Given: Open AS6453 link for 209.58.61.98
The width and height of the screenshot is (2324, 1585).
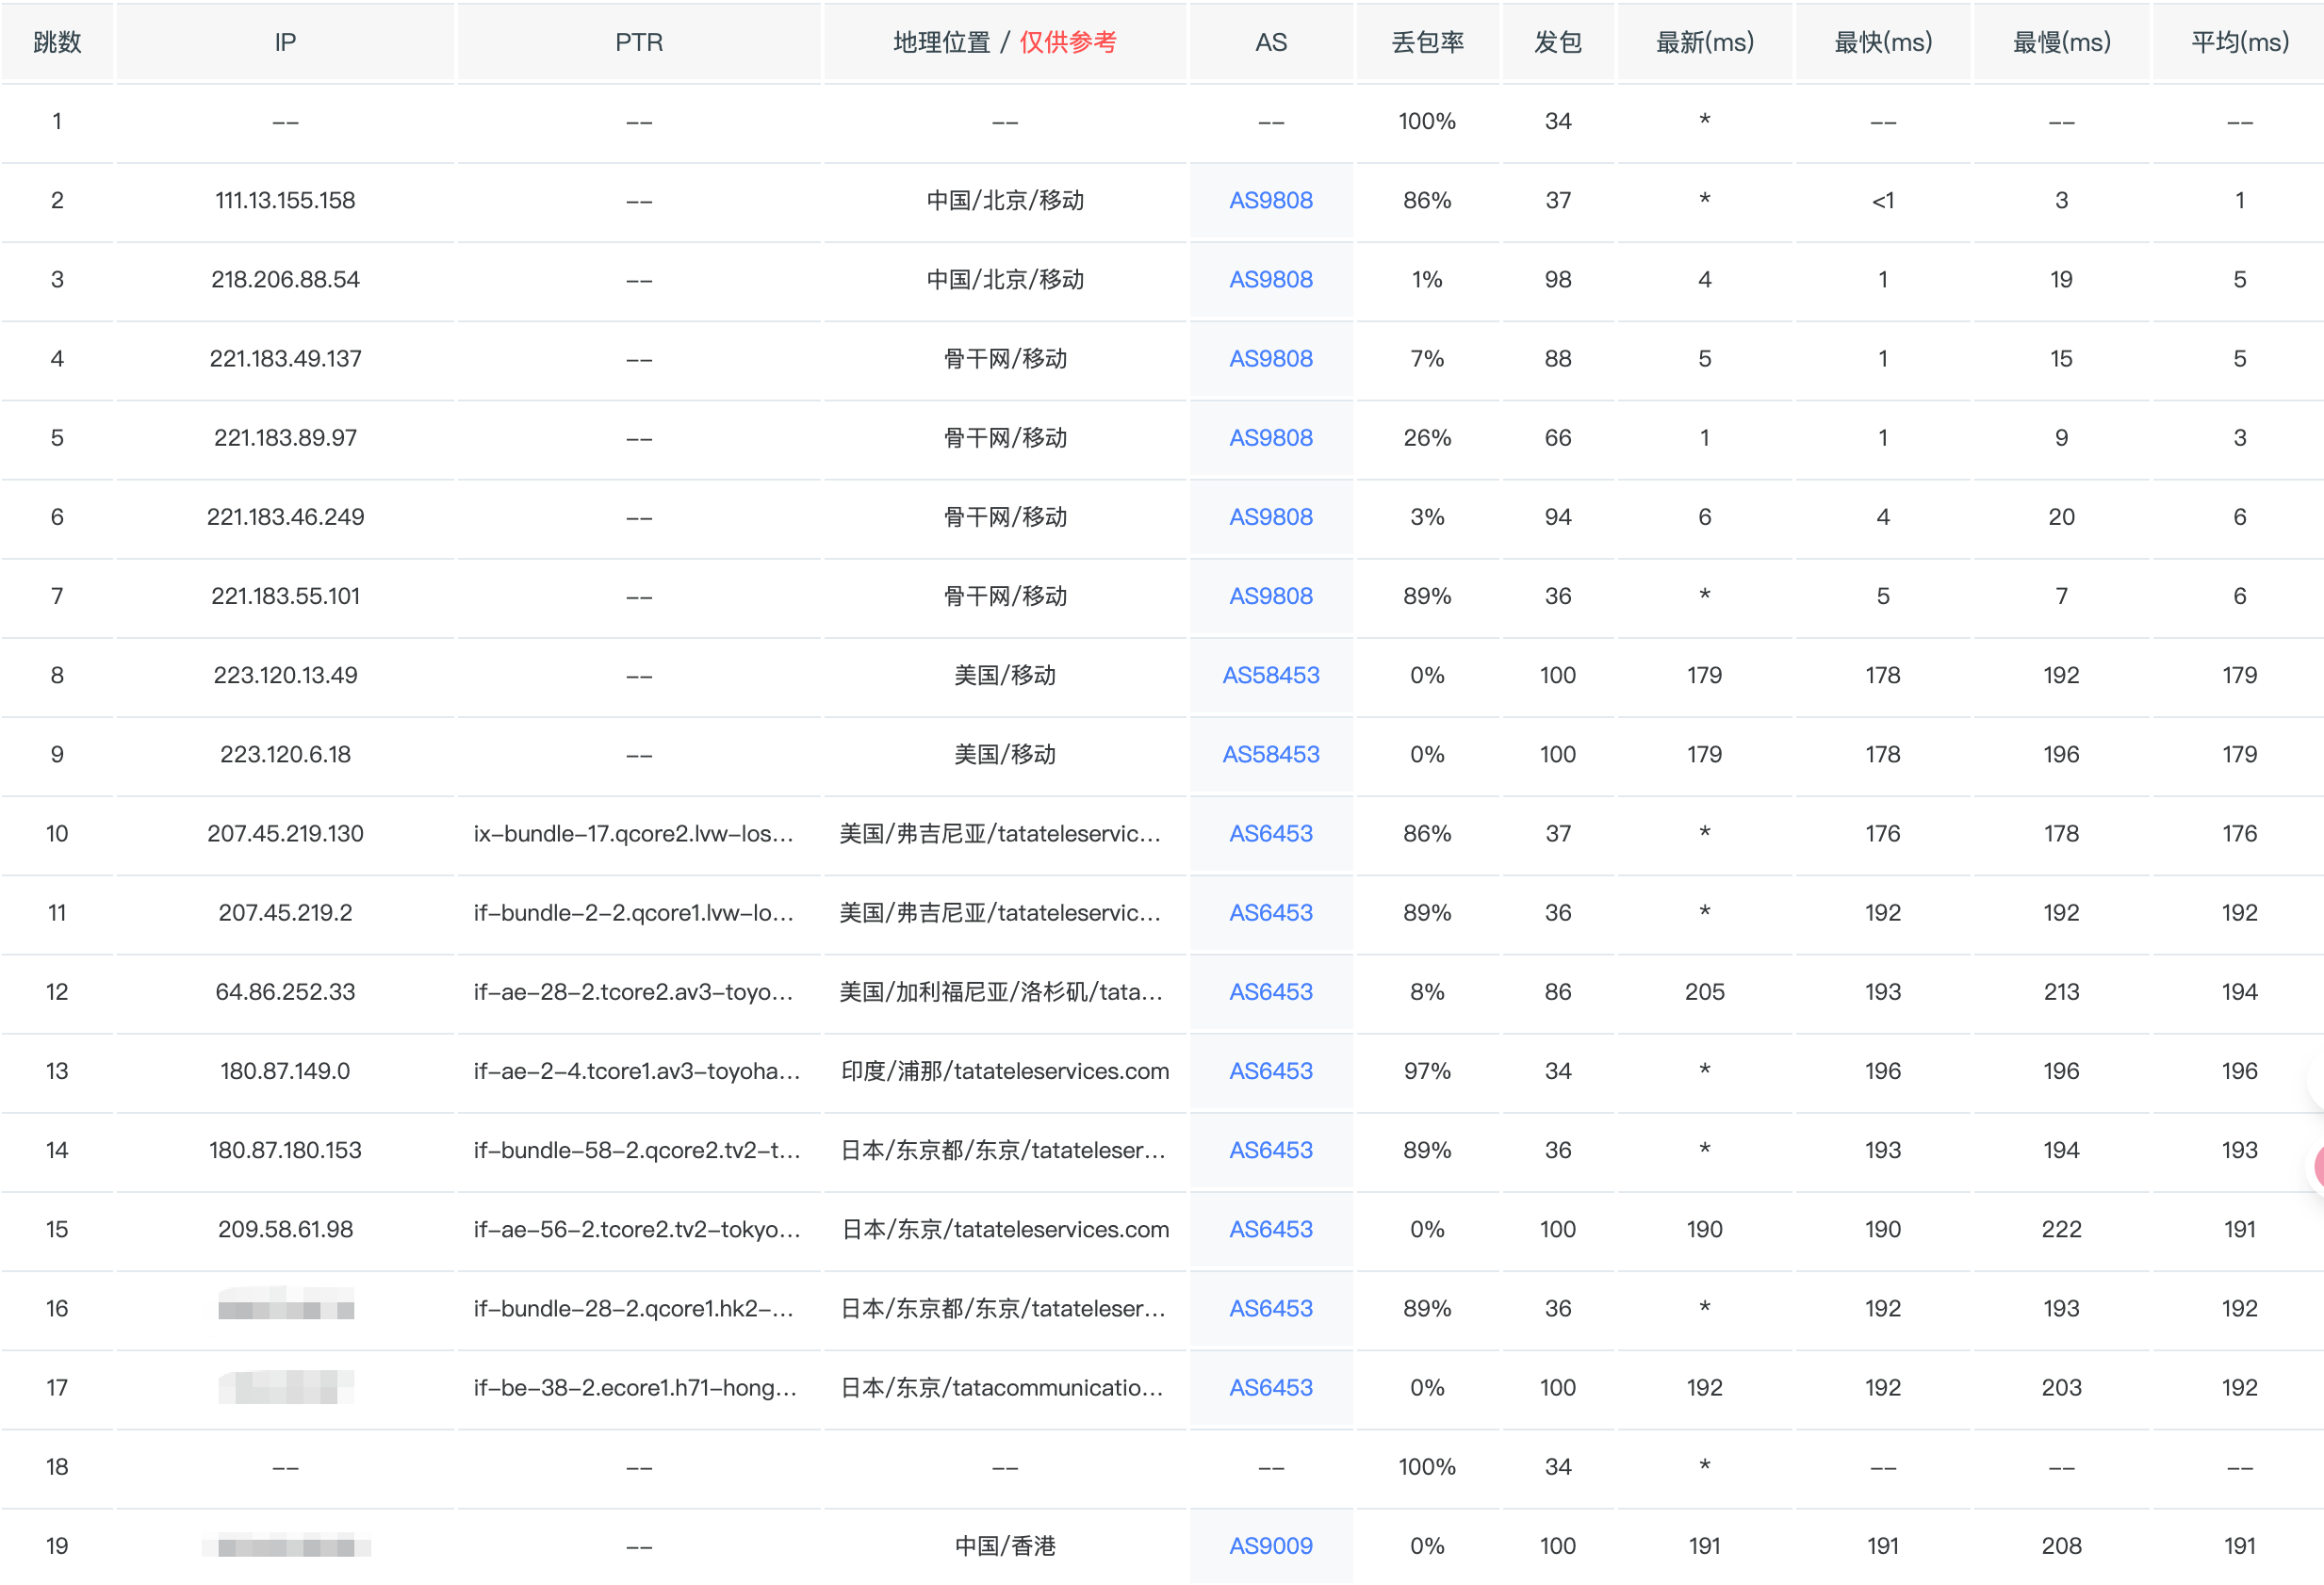Looking at the screenshot, I should [x=1270, y=1229].
